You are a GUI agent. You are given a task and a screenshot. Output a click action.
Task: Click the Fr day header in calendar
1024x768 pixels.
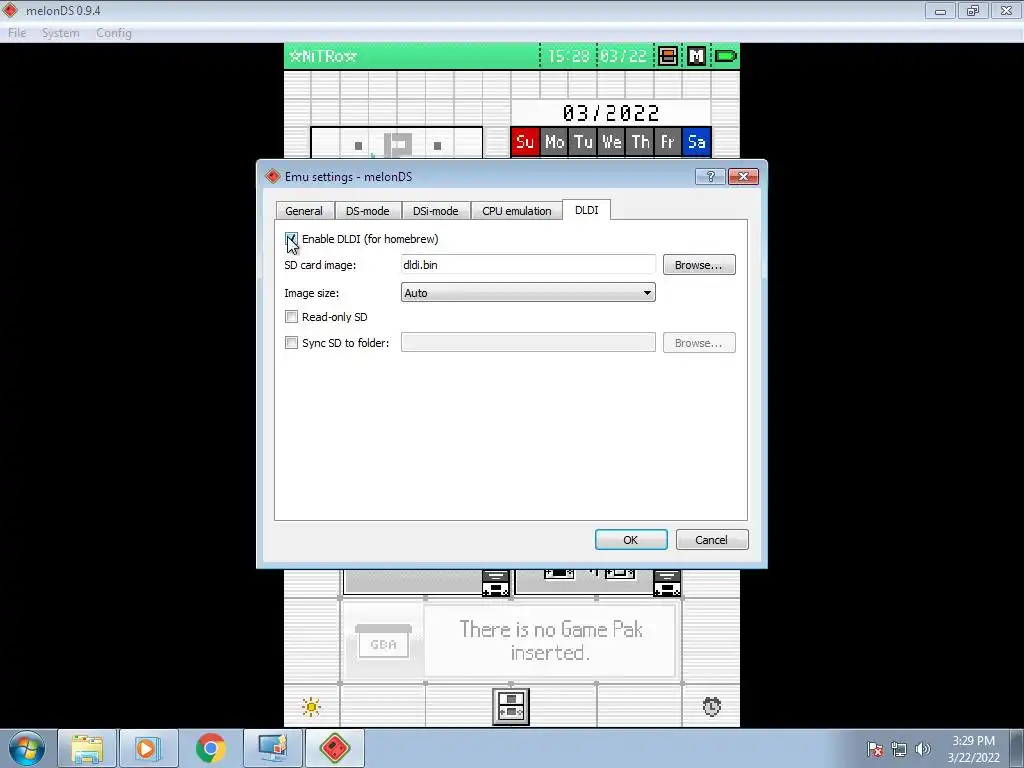[x=667, y=142]
